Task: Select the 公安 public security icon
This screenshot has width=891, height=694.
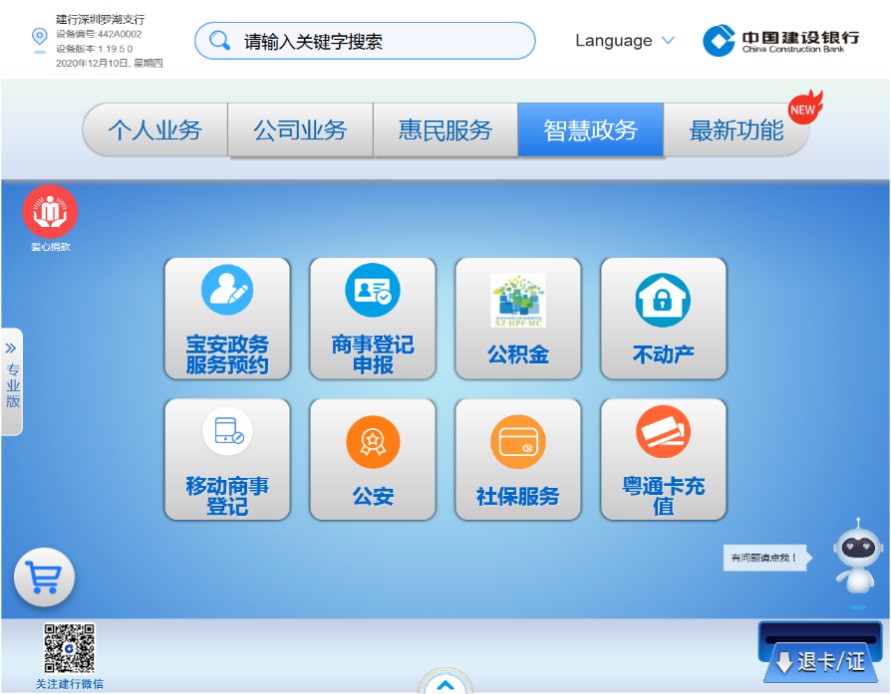Action: click(x=372, y=459)
